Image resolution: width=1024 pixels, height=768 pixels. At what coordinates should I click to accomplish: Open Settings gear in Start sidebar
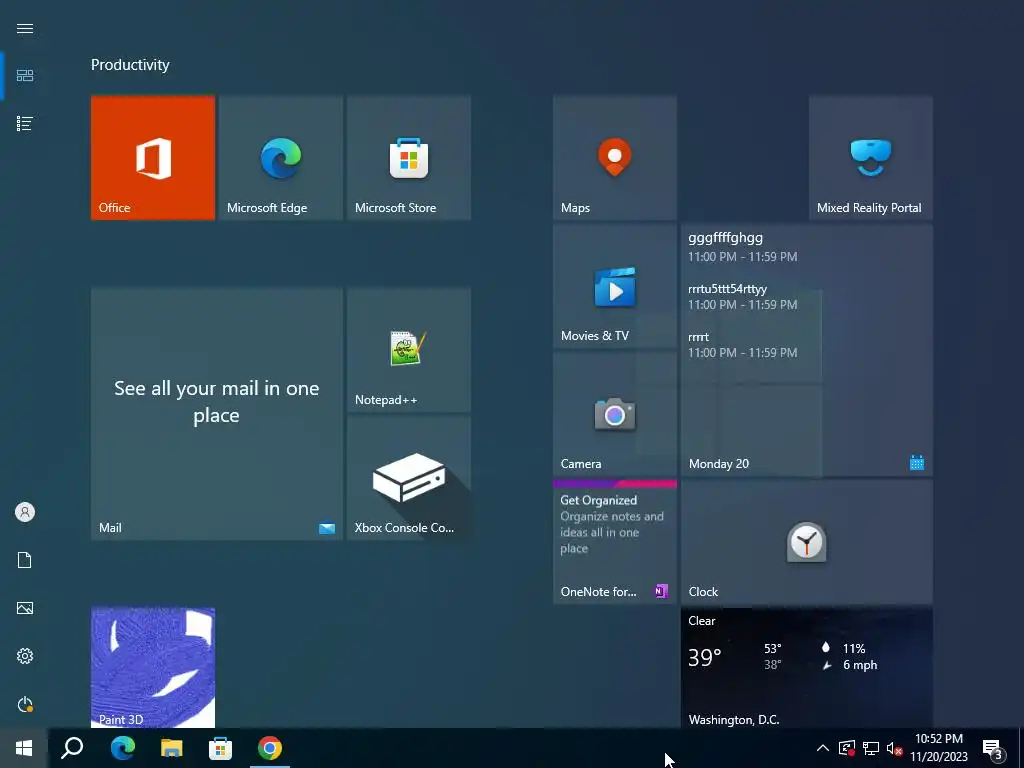25,656
